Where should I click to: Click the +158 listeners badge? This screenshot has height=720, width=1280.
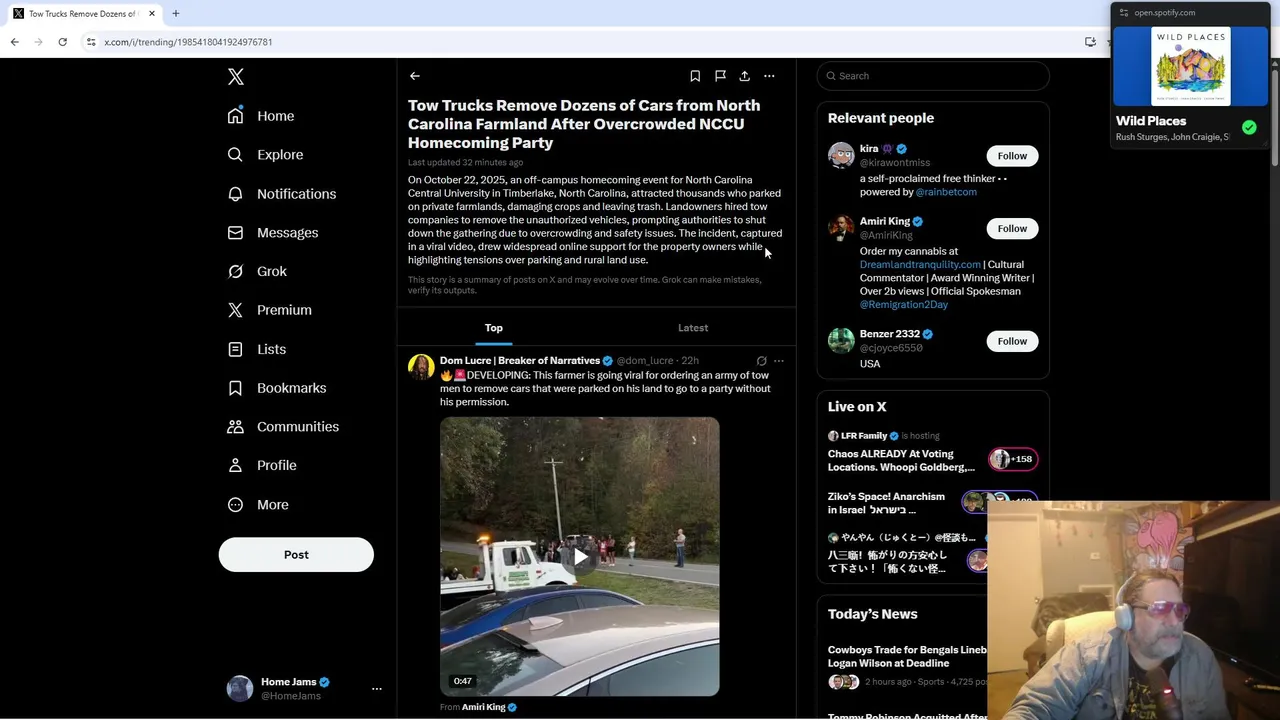tap(1013, 459)
